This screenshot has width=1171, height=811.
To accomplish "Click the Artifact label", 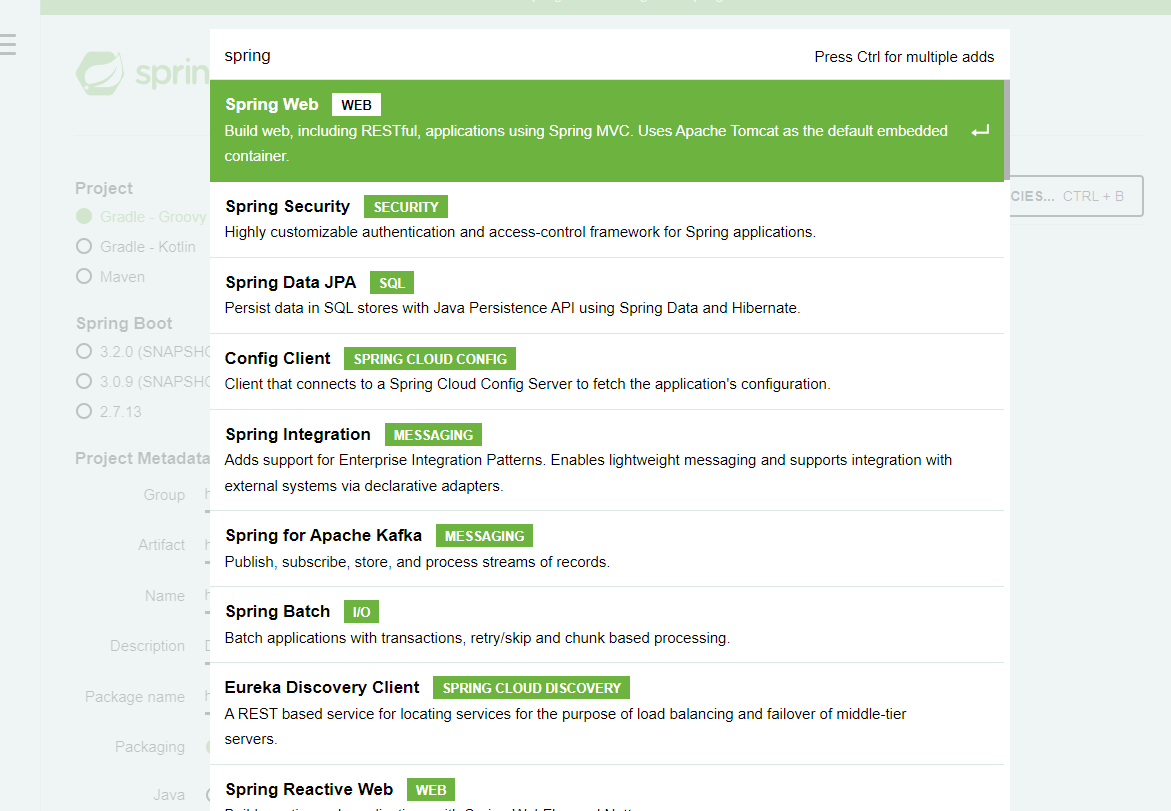I will pos(161,545).
